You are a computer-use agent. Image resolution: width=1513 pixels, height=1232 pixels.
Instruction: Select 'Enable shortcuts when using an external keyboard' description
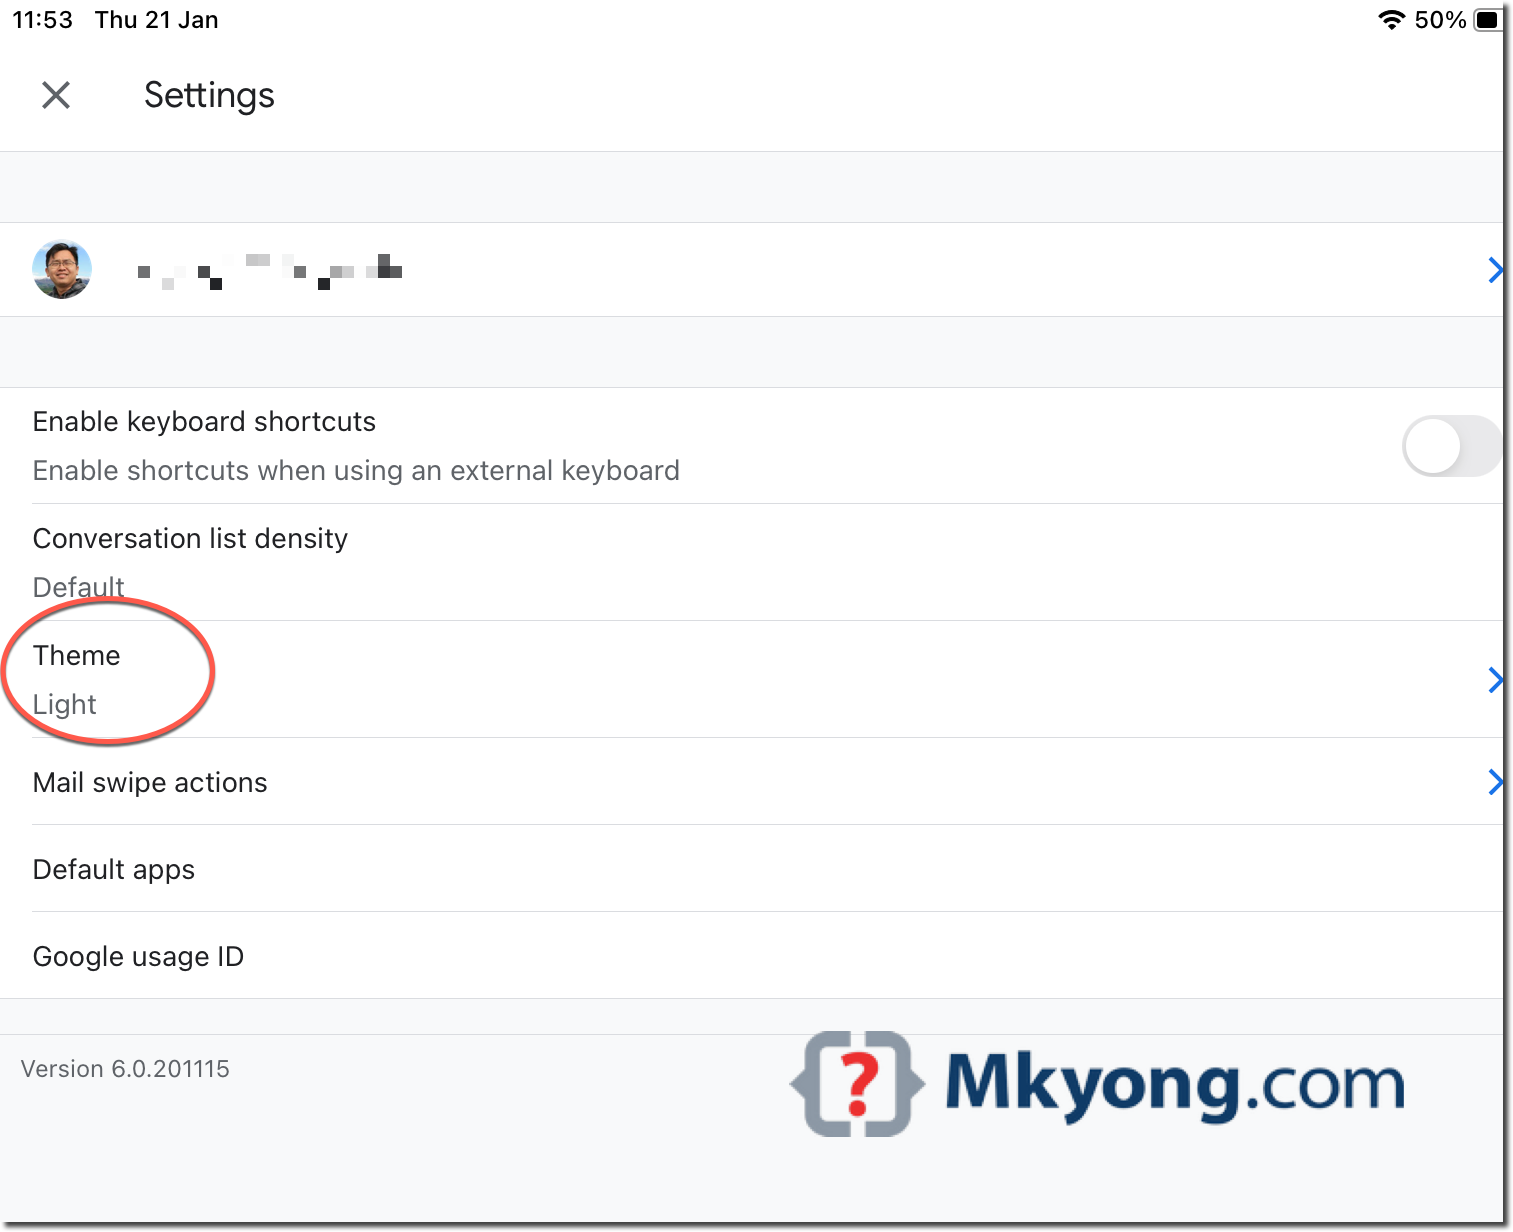[x=356, y=471]
